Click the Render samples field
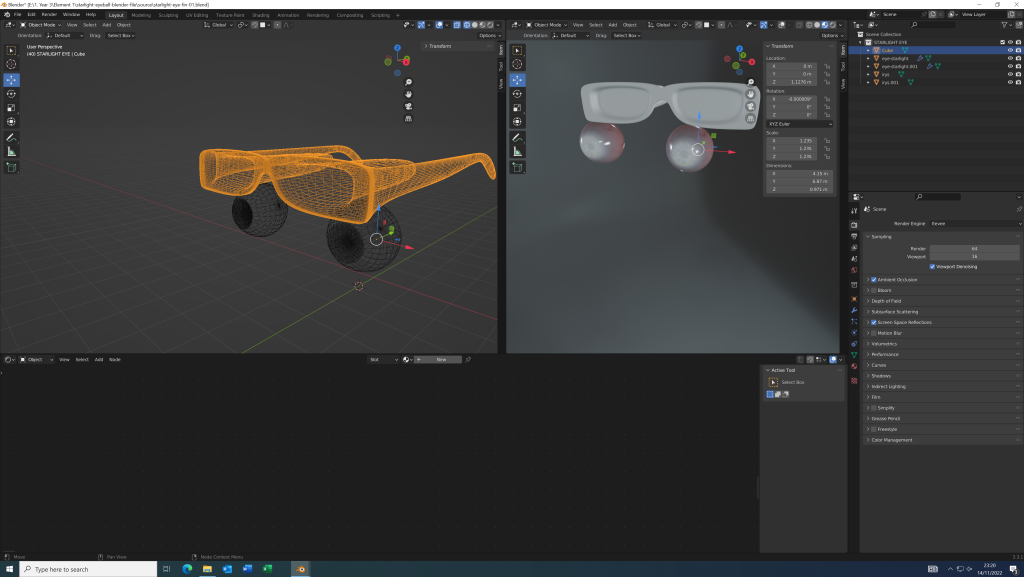The width and height of the screenshot is (1024, 577). [974, 247]
